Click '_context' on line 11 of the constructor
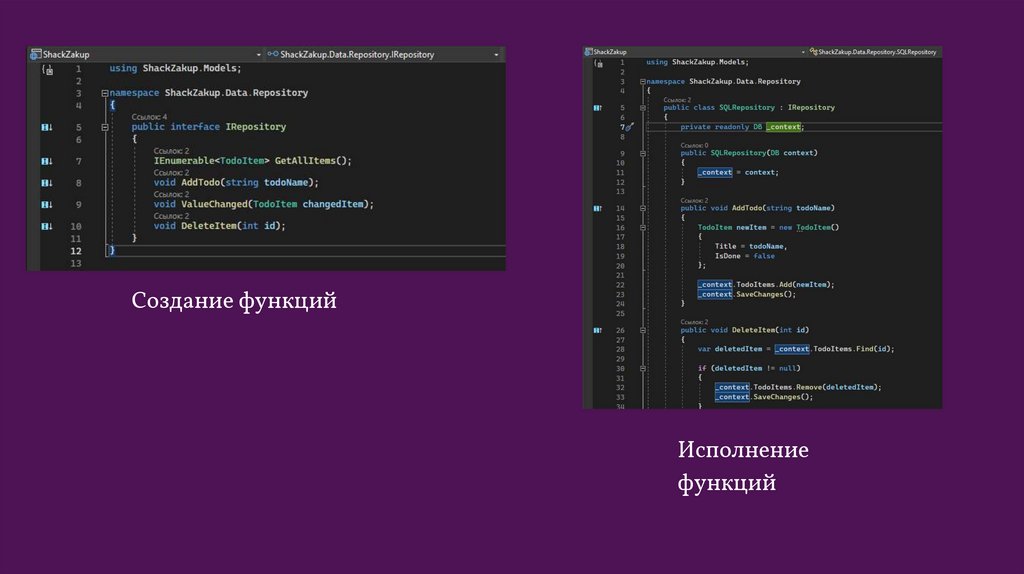The image size is (1024, 574). coord(715,172)
